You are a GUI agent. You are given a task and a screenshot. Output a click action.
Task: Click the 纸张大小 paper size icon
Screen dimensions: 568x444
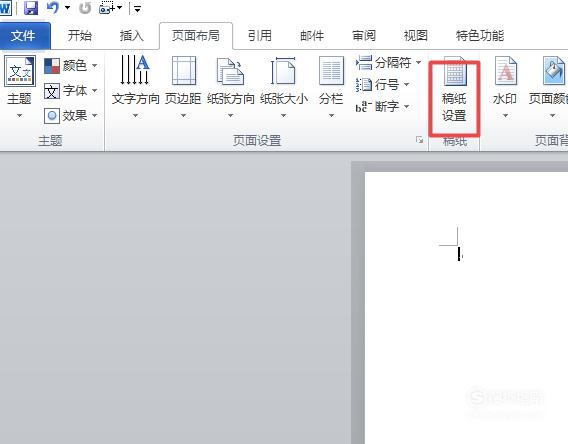click(283, 70)
